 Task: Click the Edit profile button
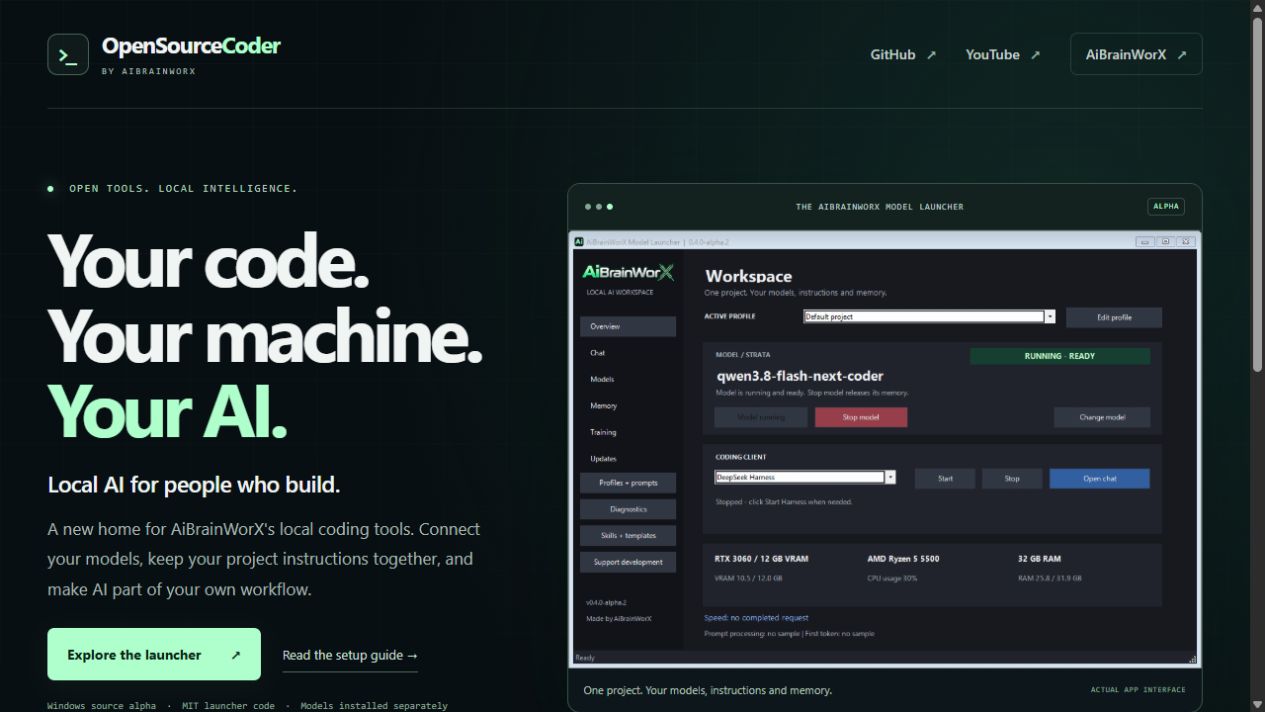coord(1114,317)
